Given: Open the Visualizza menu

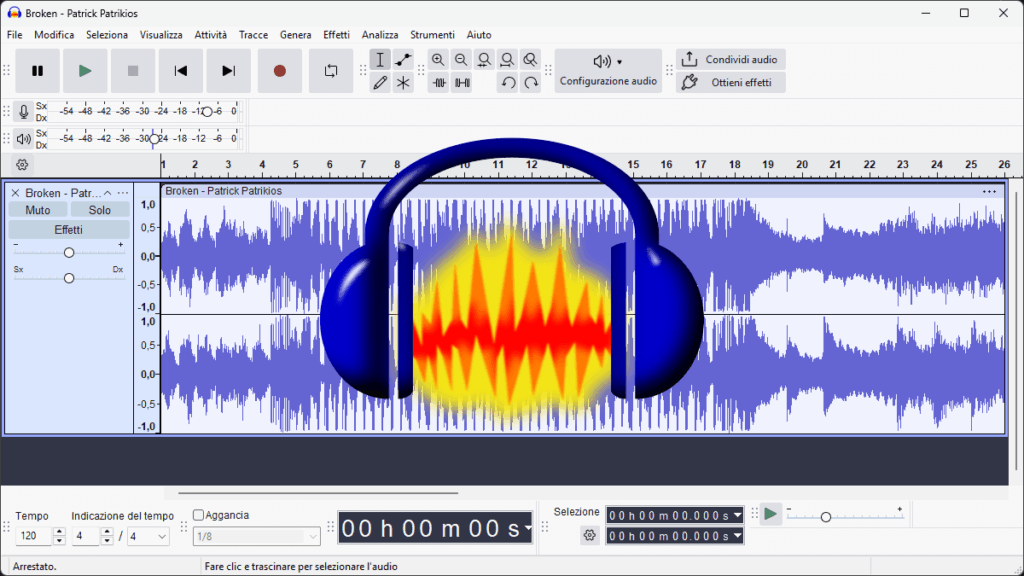Looking at the screenshot, I should click(161, 35).
